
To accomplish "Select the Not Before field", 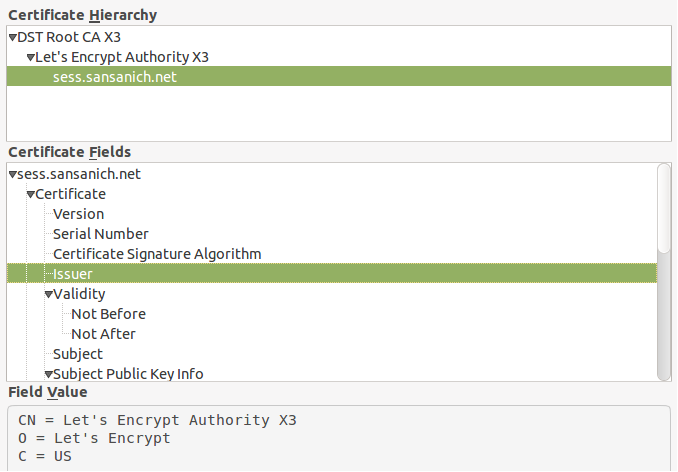I will 108,314.
